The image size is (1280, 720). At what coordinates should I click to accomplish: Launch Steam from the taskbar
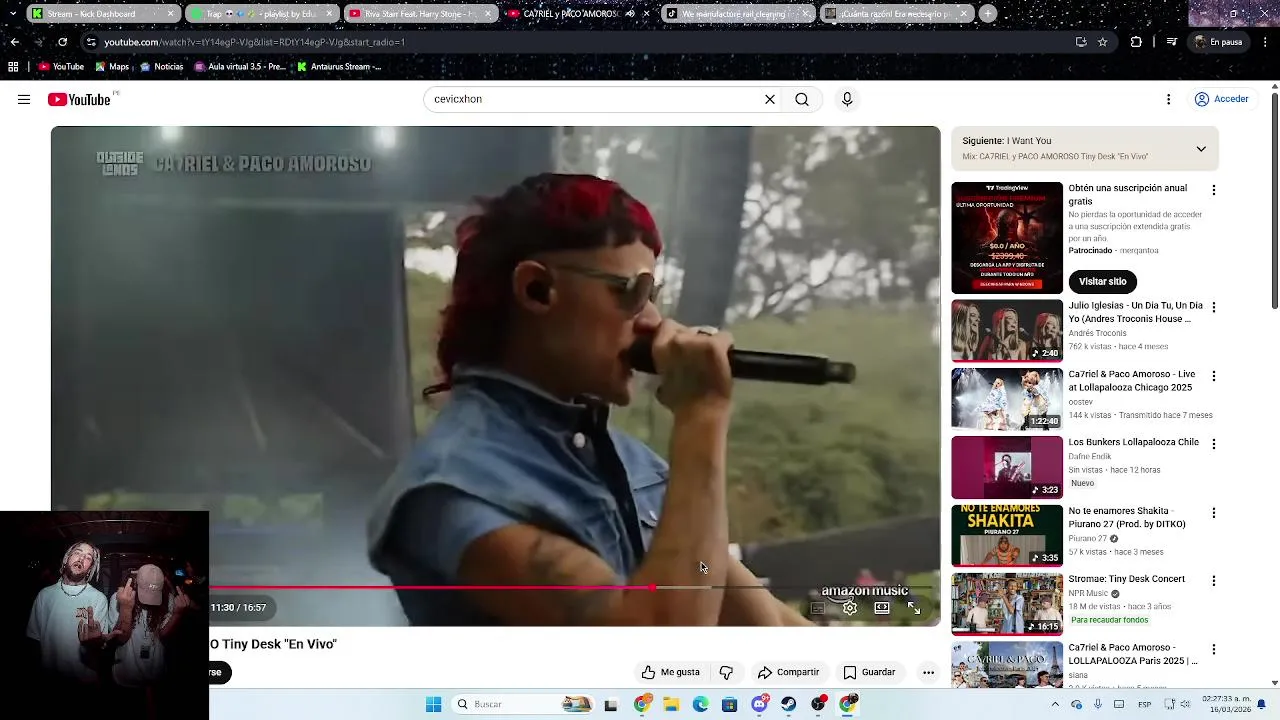[x=789, y=704]
